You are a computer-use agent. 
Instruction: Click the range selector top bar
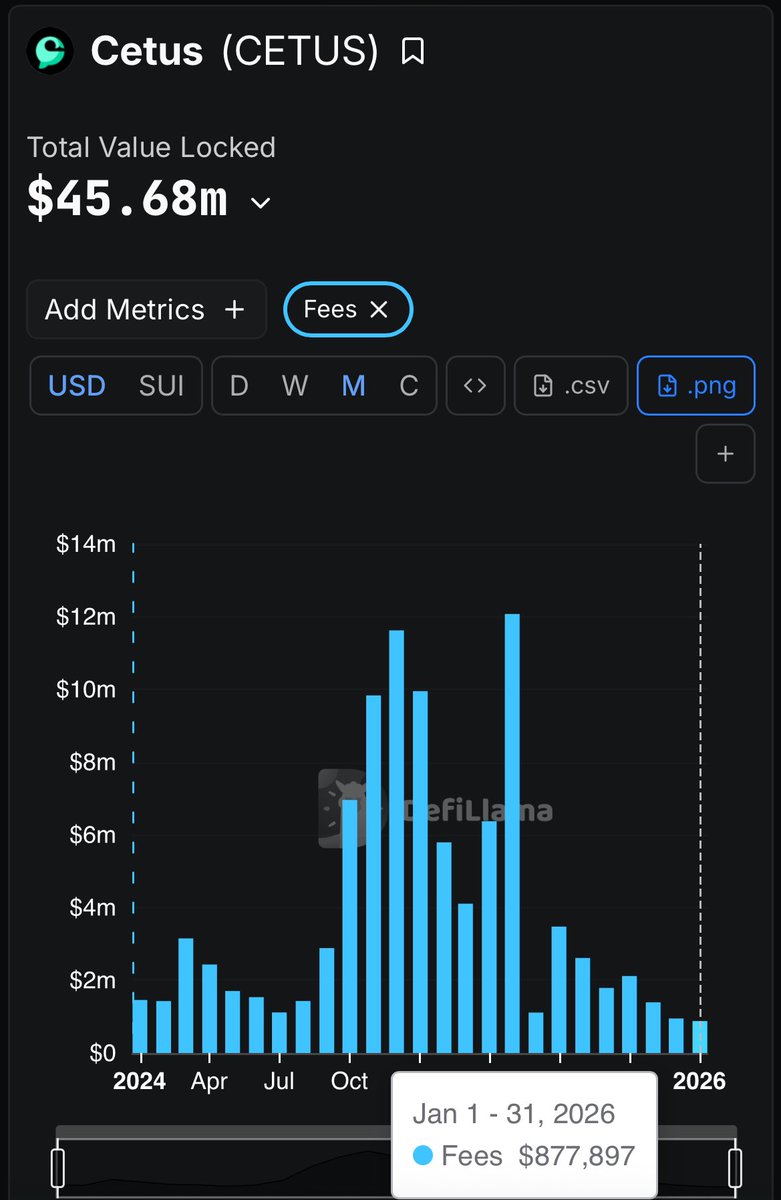pos(396,1131)
